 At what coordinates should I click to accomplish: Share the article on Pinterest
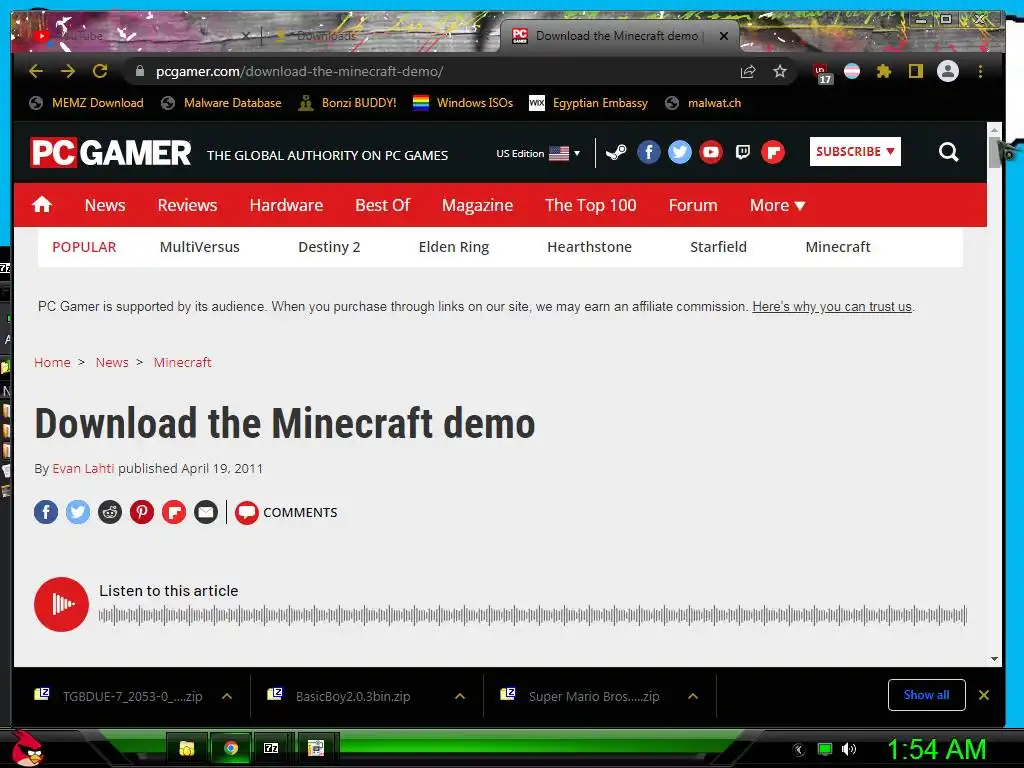click(x=142, y=512)
